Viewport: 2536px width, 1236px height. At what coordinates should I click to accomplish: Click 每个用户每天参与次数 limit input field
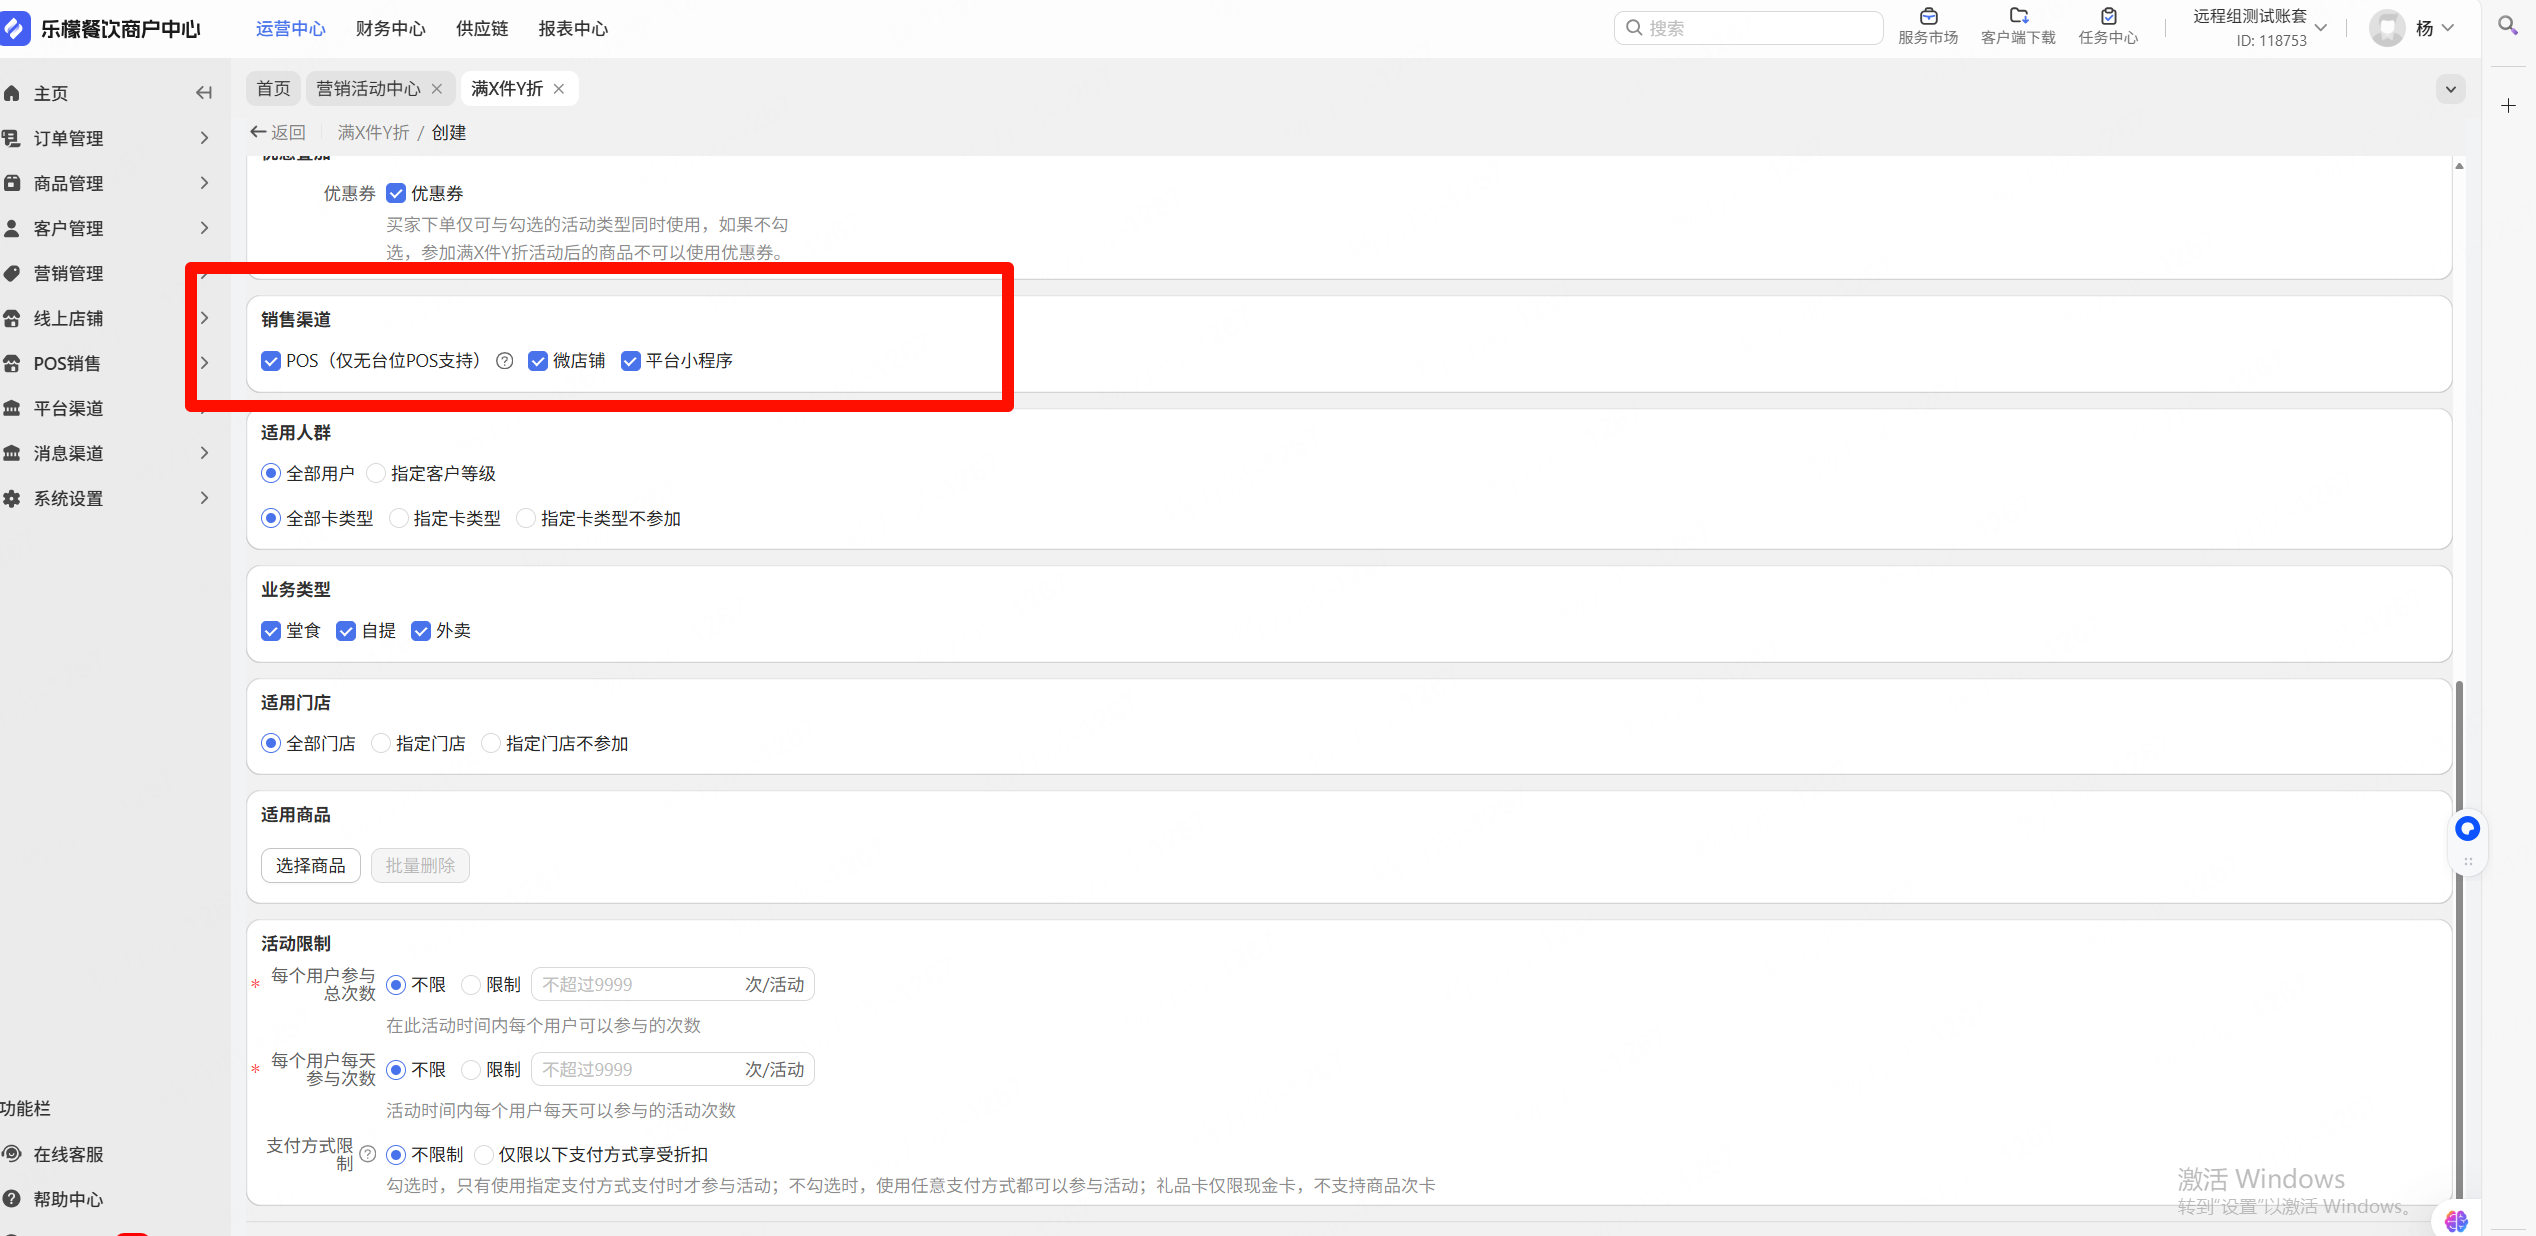click(673, 1069)
